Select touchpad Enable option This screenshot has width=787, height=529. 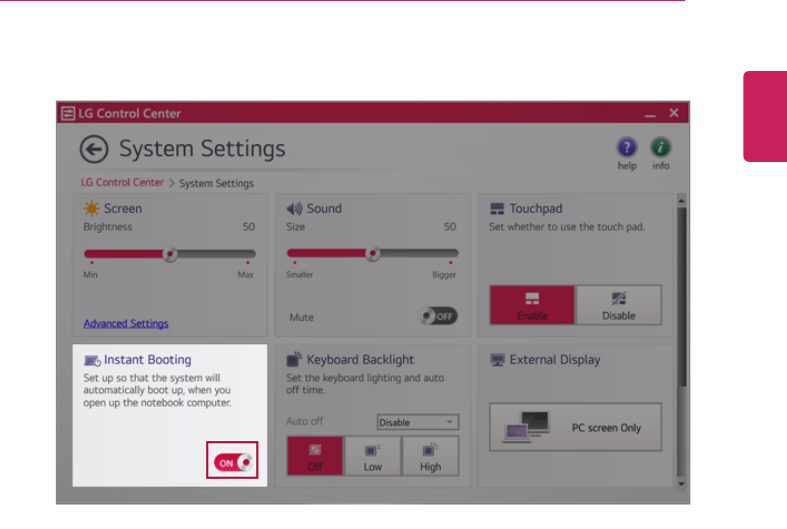pos(532,306)
